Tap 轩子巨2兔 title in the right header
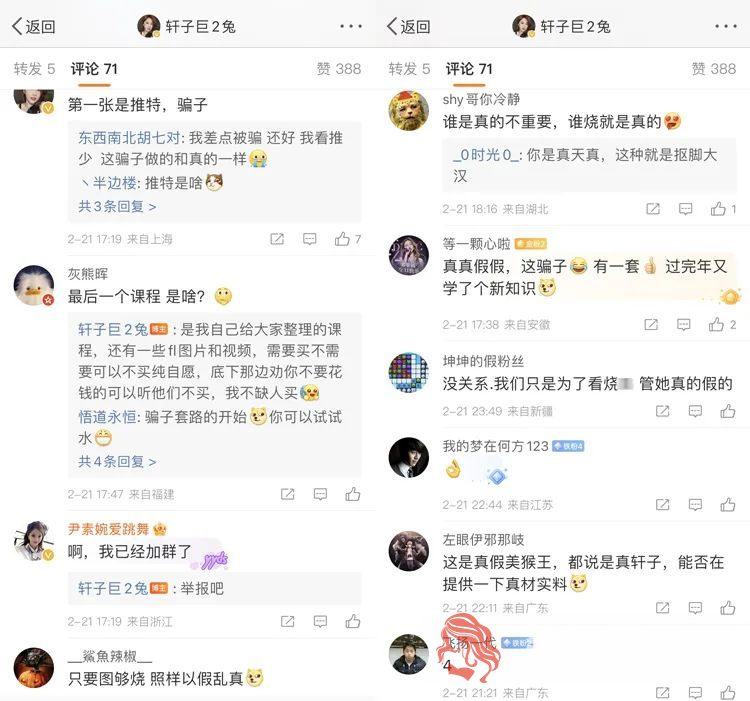The image size is (750, 701). [575, 26]
